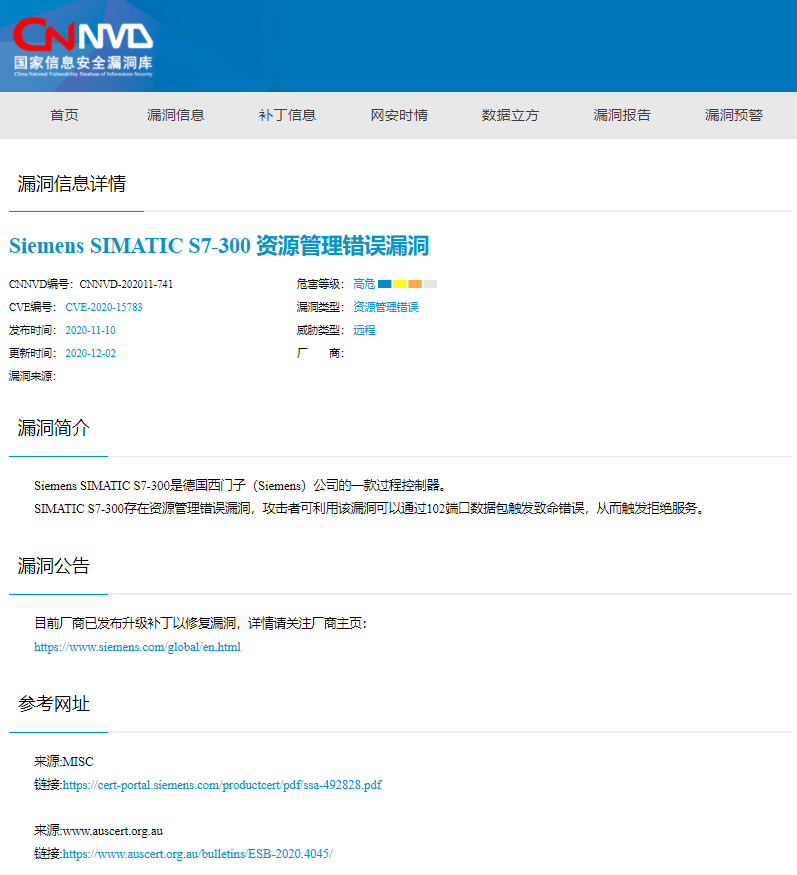Click the 危害等级 label
This screenshot has width=797, height=875.
pos(320,284)
